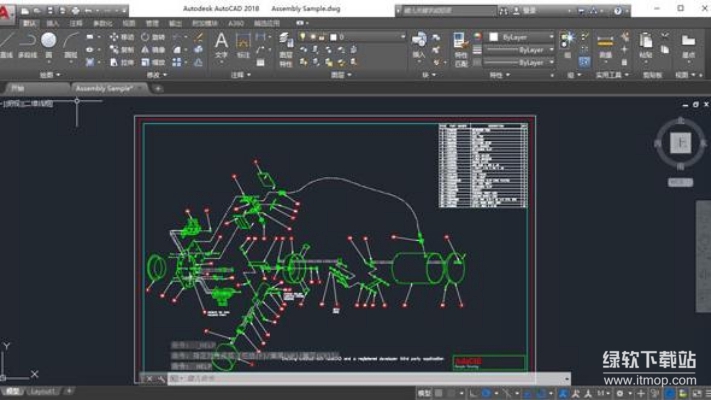Switch to the Insert (插入) ribbon tab
This screenshot has height=400, width=711.
53,23
